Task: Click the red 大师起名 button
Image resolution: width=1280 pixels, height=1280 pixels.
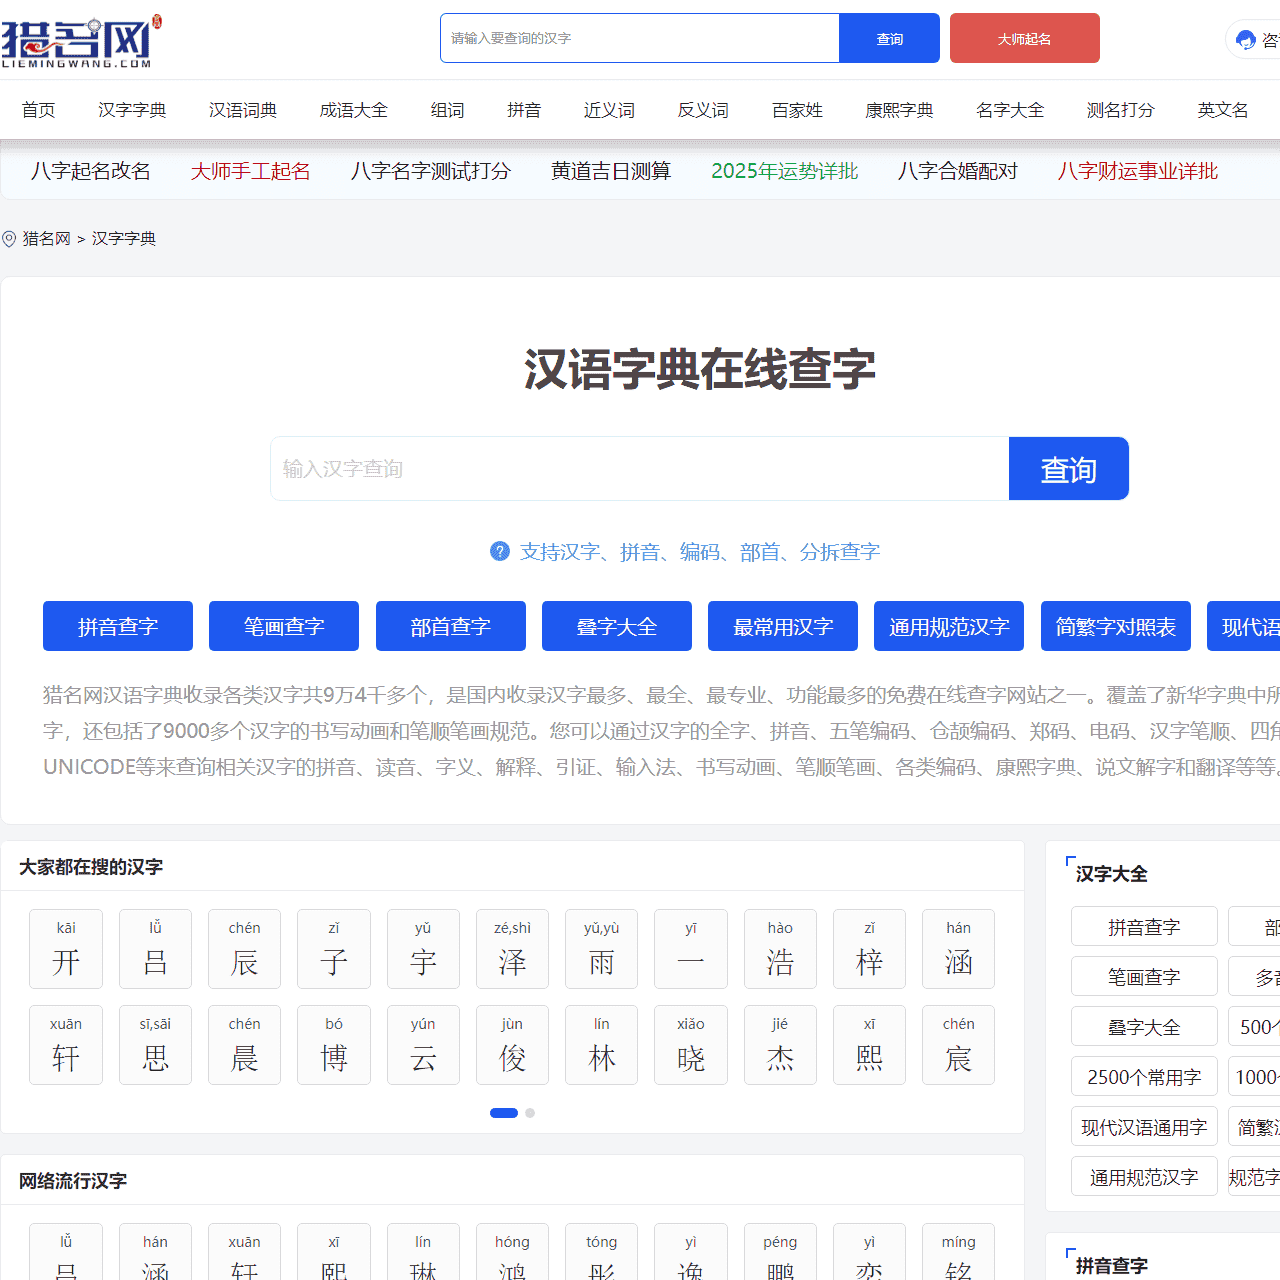Action: point(1024,38)
